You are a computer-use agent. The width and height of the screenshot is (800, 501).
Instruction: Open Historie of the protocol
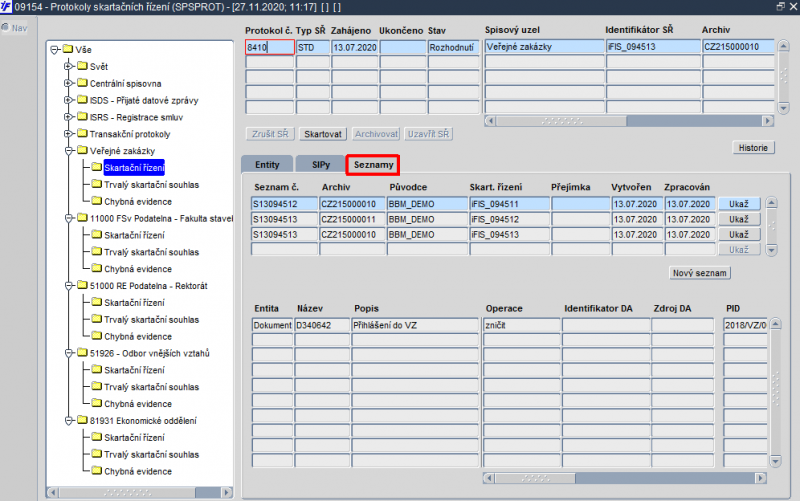tap(753, 148)
